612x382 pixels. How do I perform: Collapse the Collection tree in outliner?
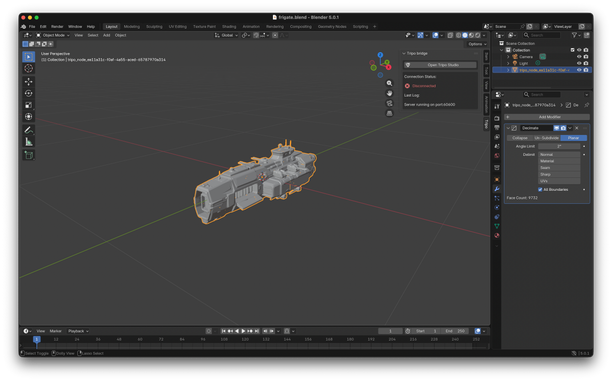click(502, 50)
